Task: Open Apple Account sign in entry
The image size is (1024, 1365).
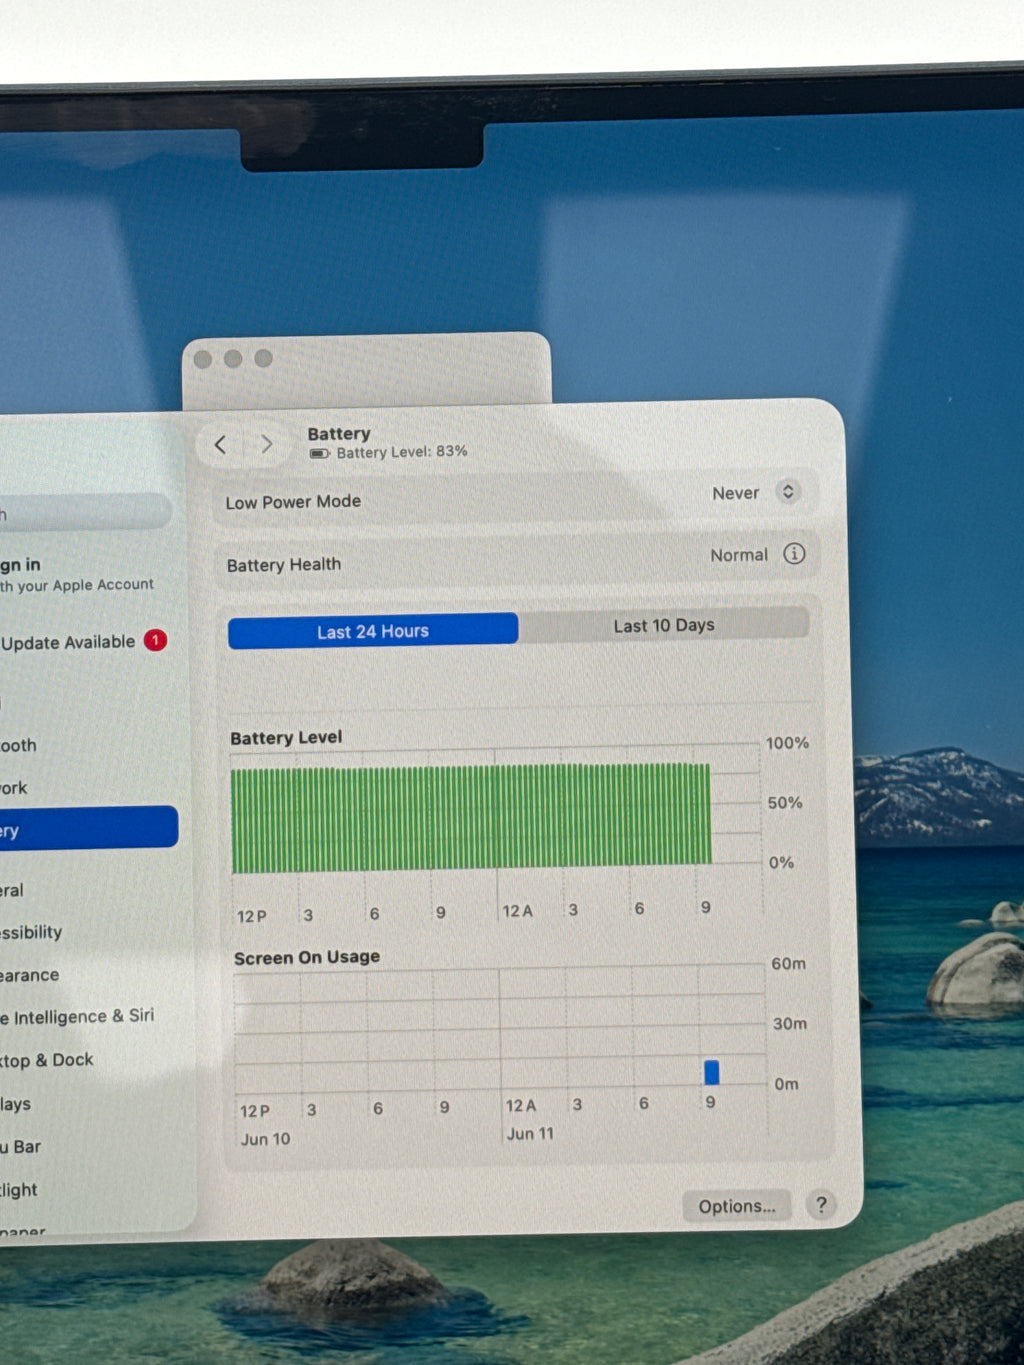Action: coord(77,574)
